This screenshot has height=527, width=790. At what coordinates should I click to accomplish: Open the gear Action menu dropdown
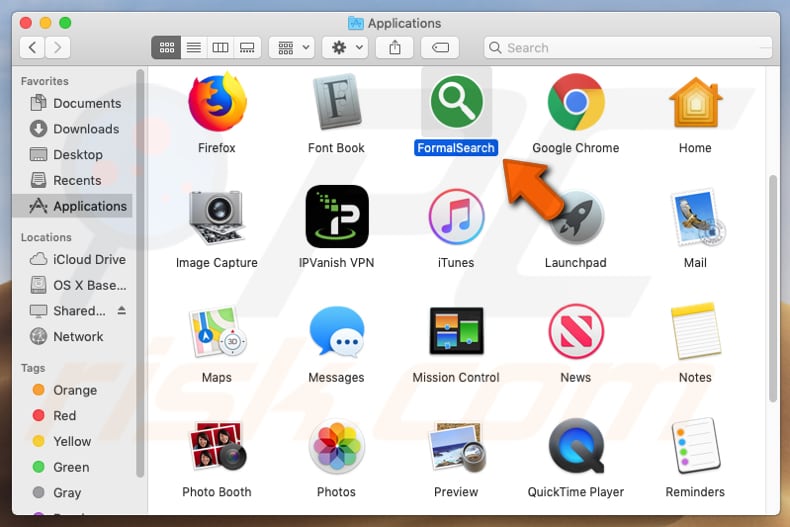[346, 48]
